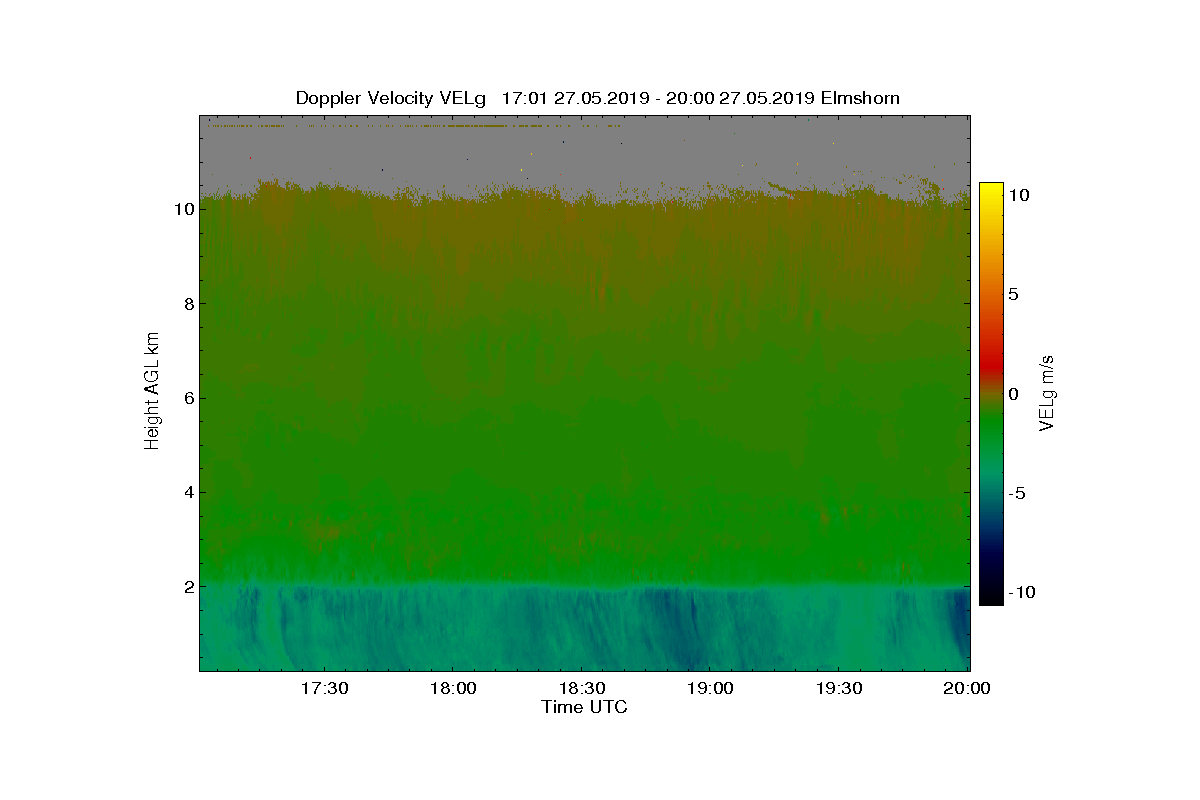Click the red zone of the color bar
This screenshot has height=800, width=1200.
(x=990, y=364)
